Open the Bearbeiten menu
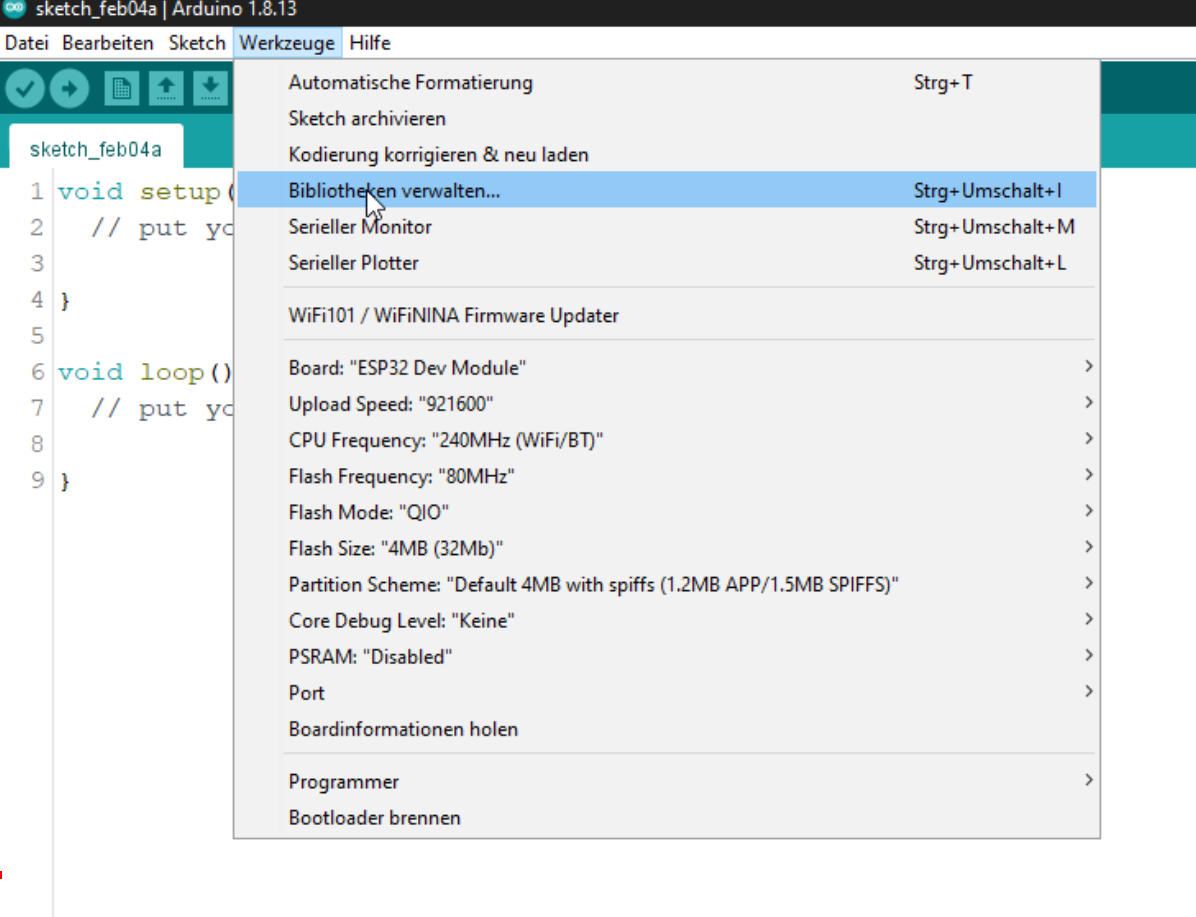Screen dimensions: 1196x917 108,43
